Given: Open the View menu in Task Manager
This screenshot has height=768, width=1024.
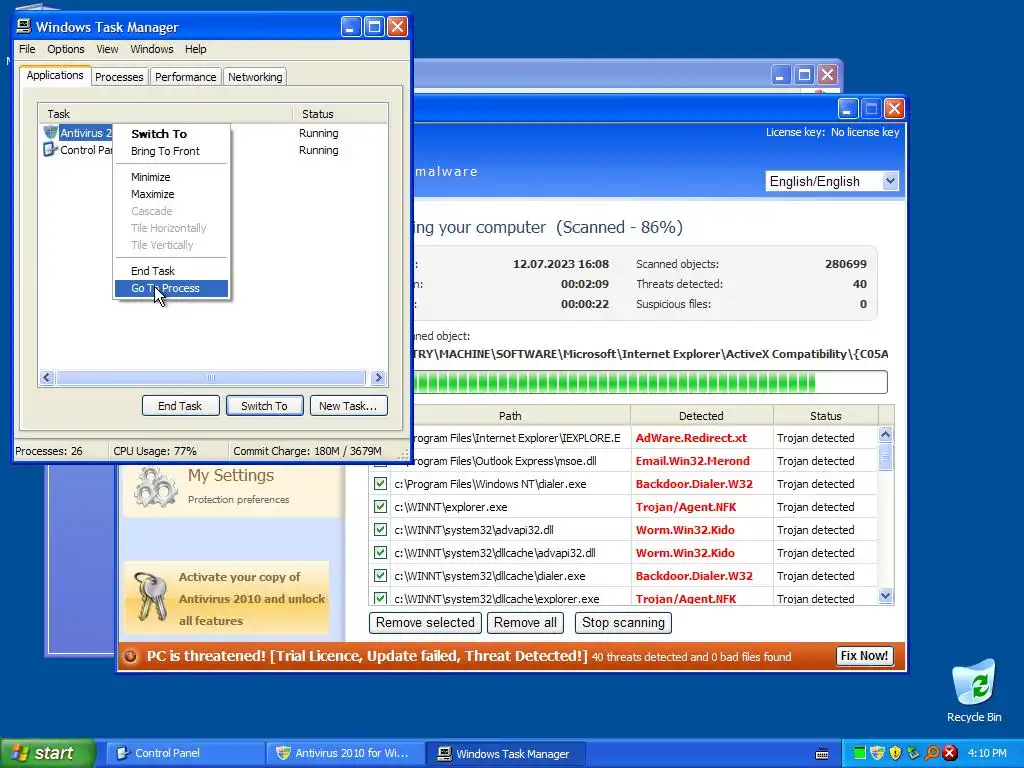Looking at the screenshot, I should click(107, 49).
